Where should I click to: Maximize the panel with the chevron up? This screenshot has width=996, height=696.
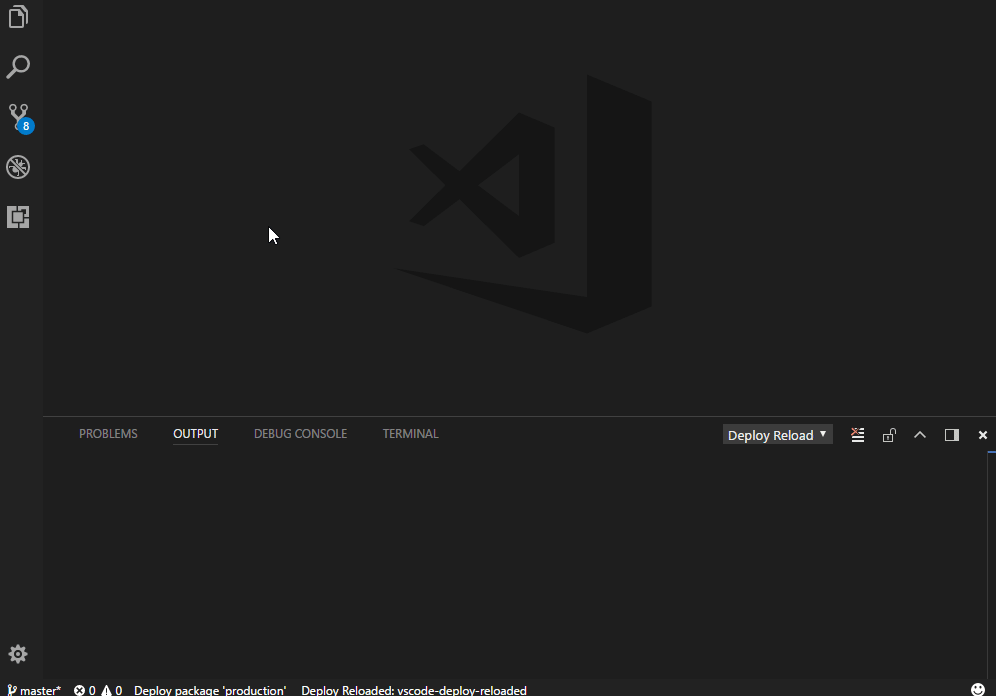coord(920,435)
